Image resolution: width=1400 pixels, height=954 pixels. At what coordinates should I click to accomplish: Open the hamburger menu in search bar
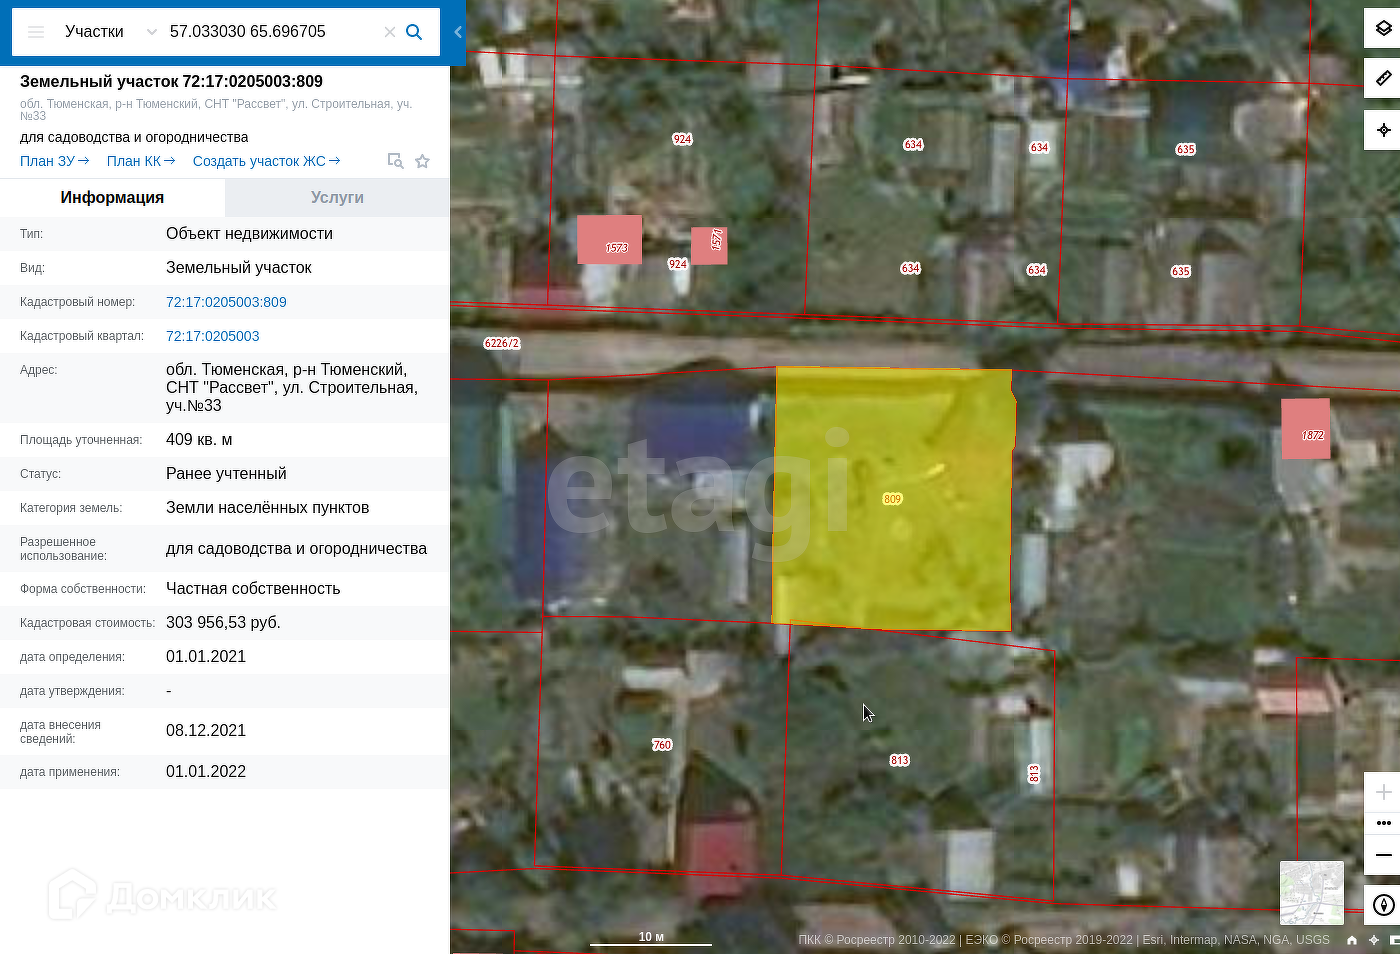(x=36, y=32)
